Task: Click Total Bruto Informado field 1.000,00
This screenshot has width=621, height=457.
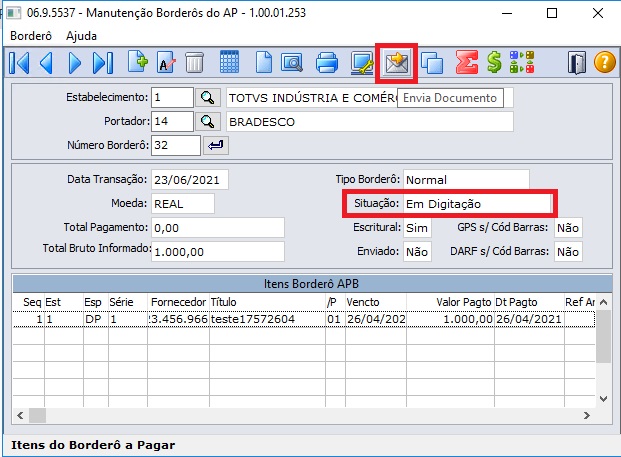Action: tap(218, 251)
